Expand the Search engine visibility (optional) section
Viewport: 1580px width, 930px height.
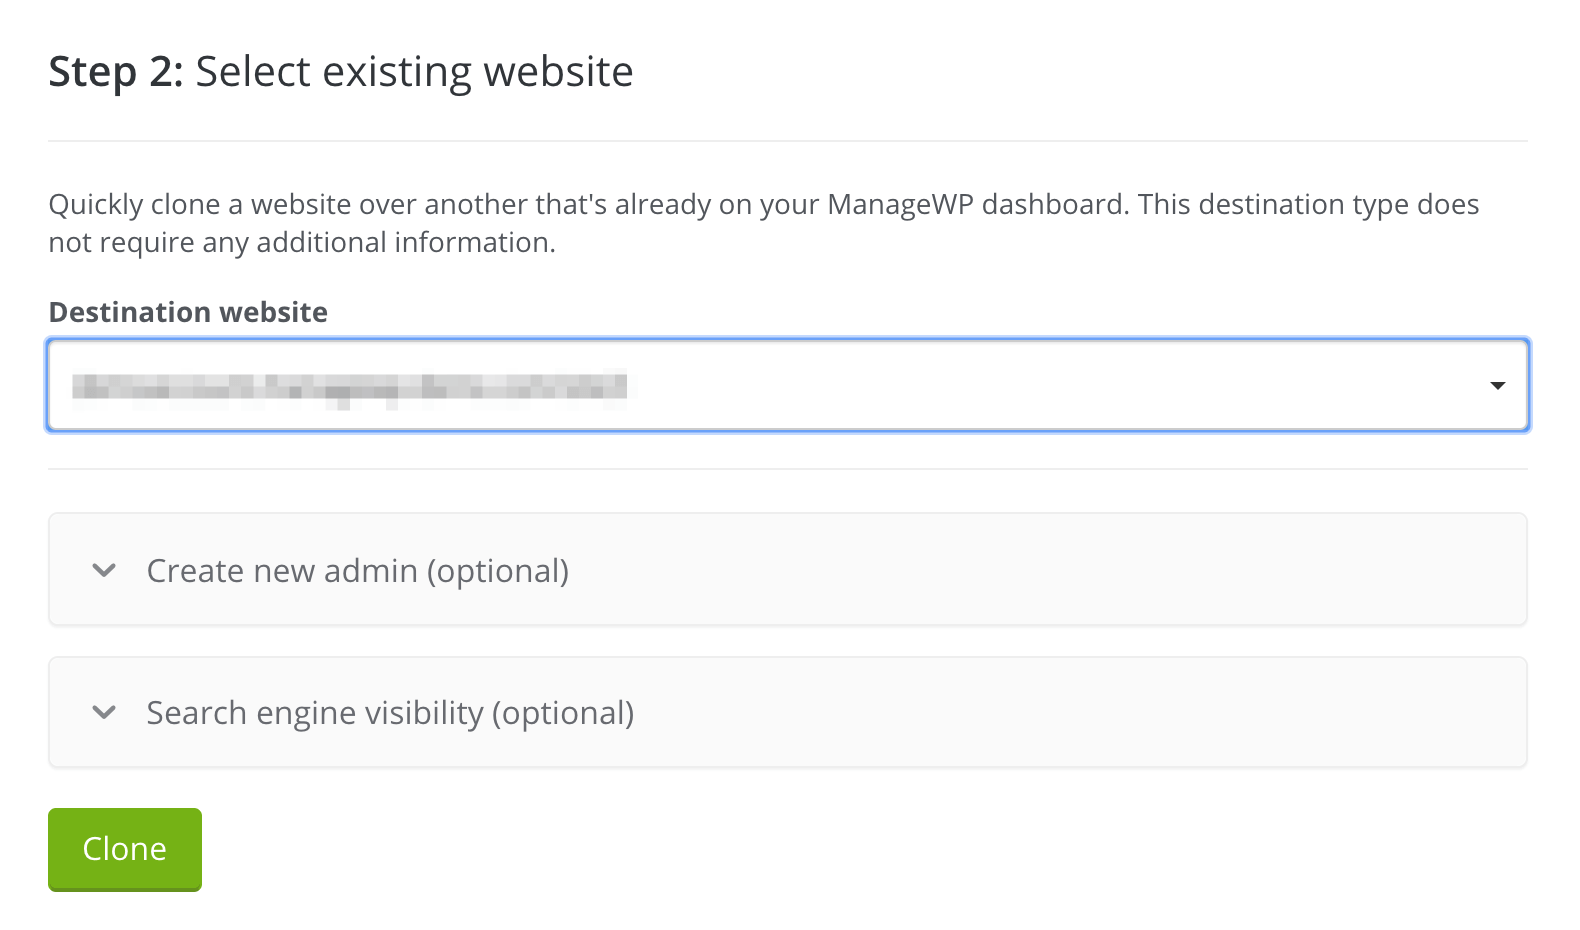[390, 713]
